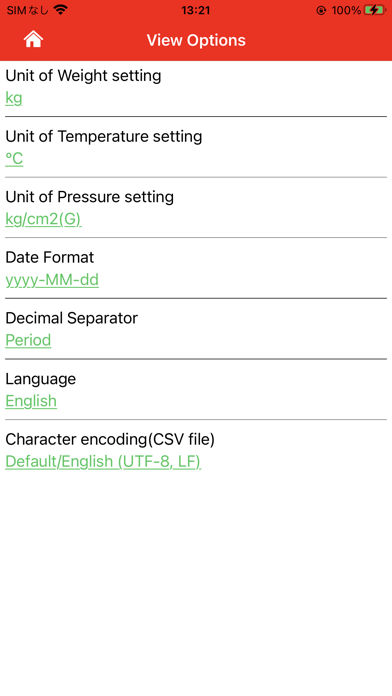Tap the orientation lock icon in status bar

321,10
